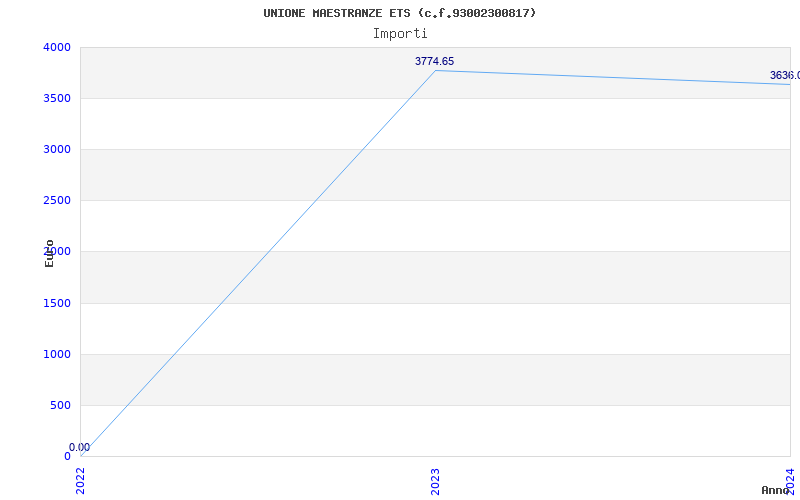Click the 3636 data label at 2024

(785, 76)
